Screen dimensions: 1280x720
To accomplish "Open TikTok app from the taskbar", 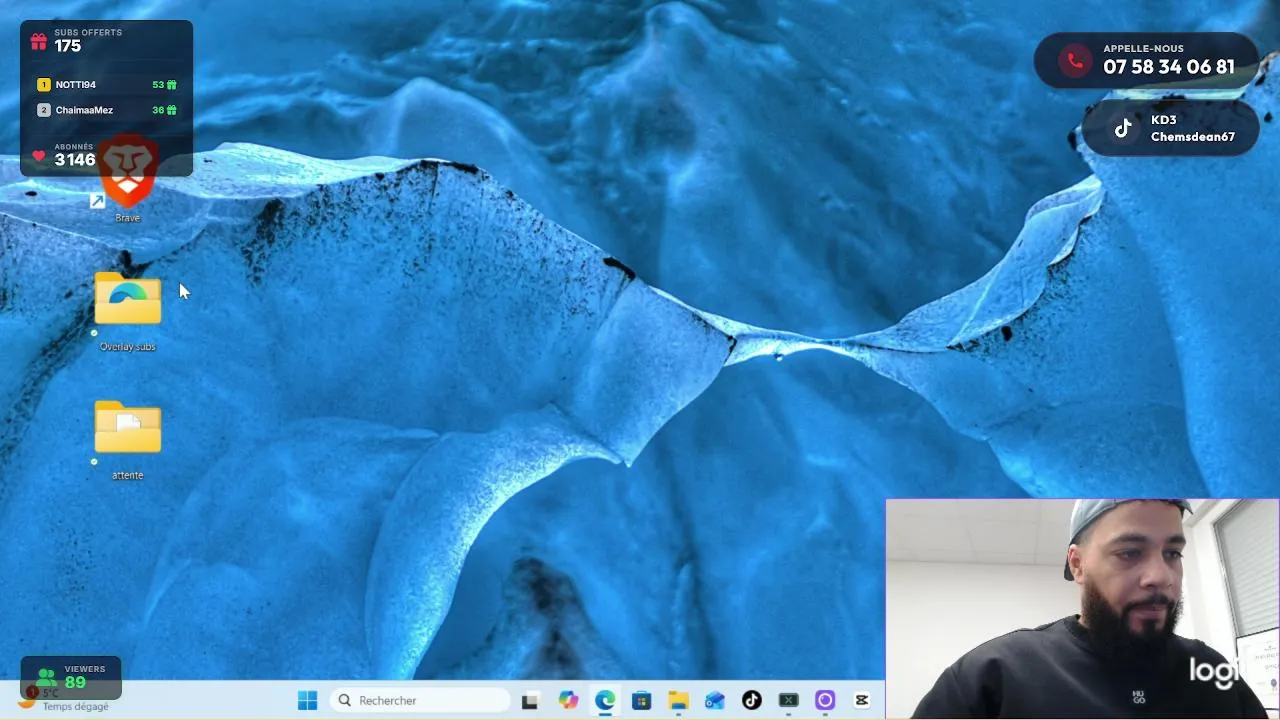I will [752, 700].
